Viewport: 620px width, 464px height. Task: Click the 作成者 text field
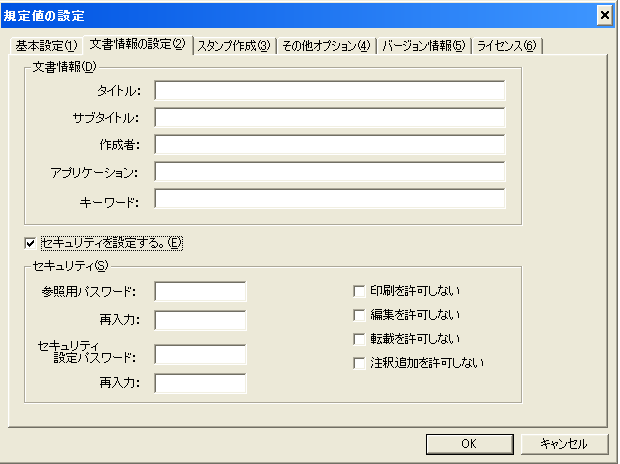[330, 144]
